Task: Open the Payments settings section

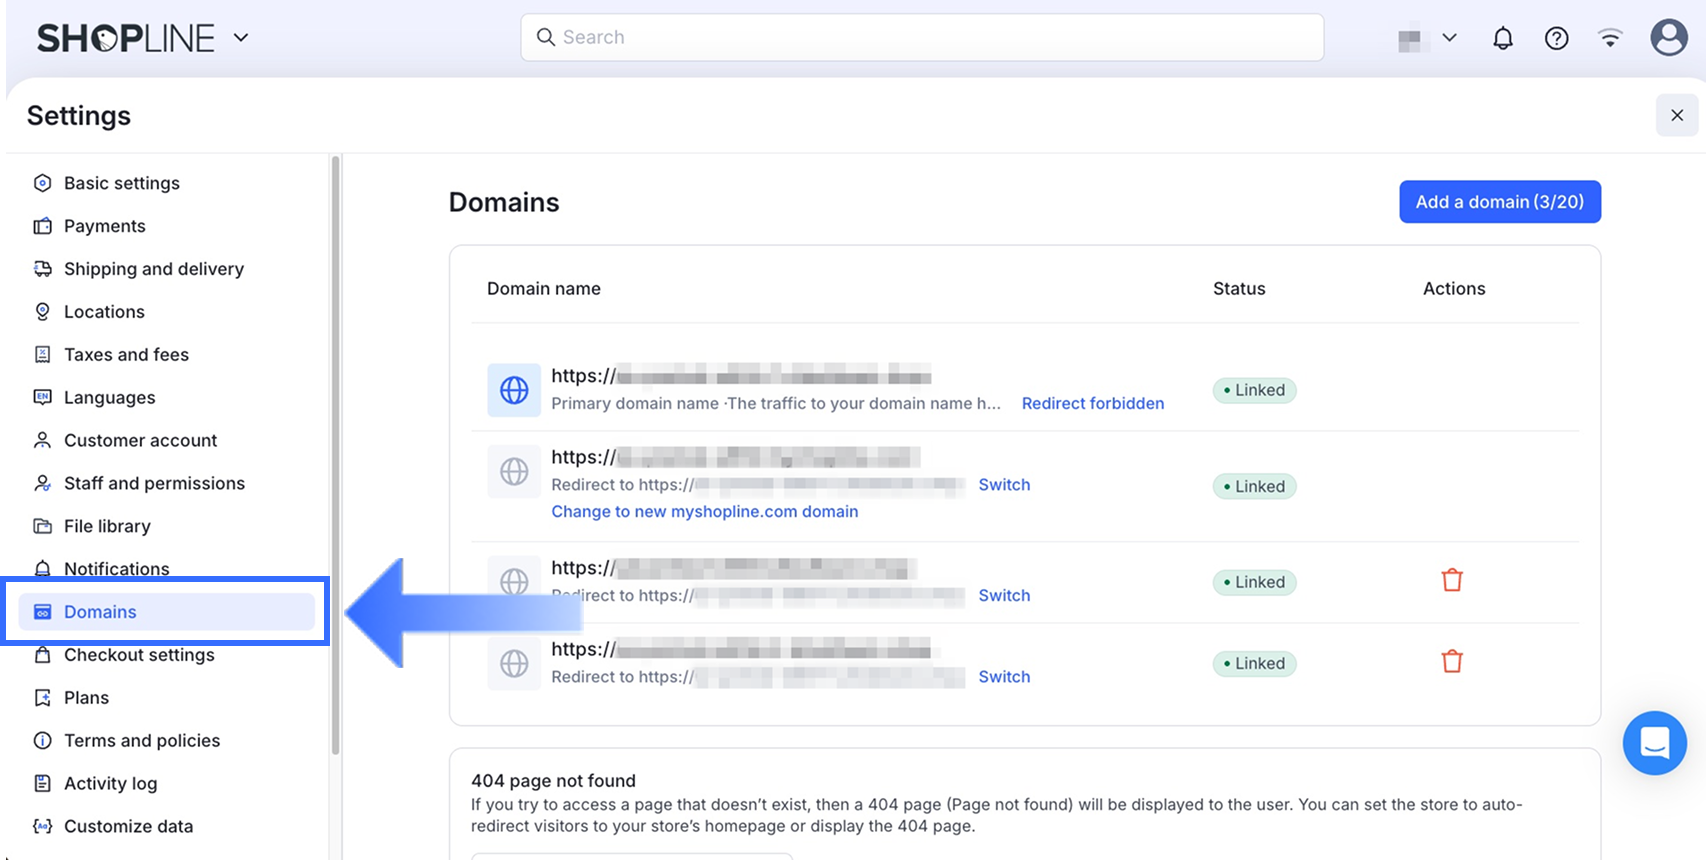Action: click(104, 226)
